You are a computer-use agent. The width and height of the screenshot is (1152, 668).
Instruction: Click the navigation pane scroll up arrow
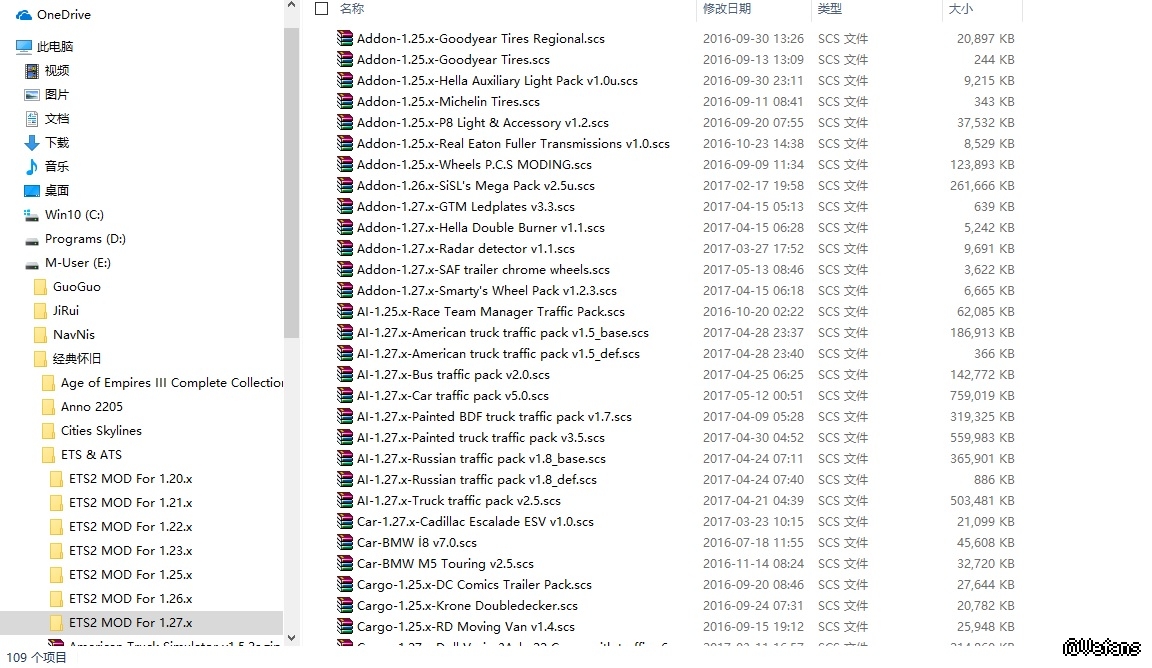(292, 6)
